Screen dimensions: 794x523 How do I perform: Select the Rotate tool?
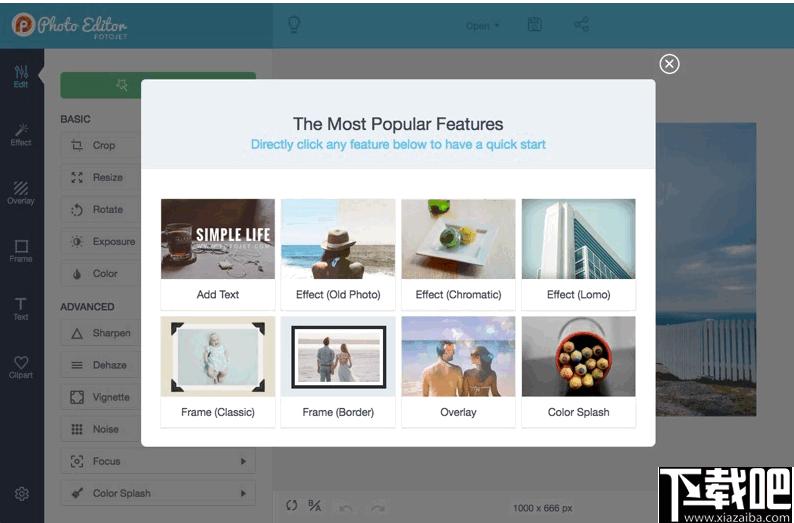[101, 210]
